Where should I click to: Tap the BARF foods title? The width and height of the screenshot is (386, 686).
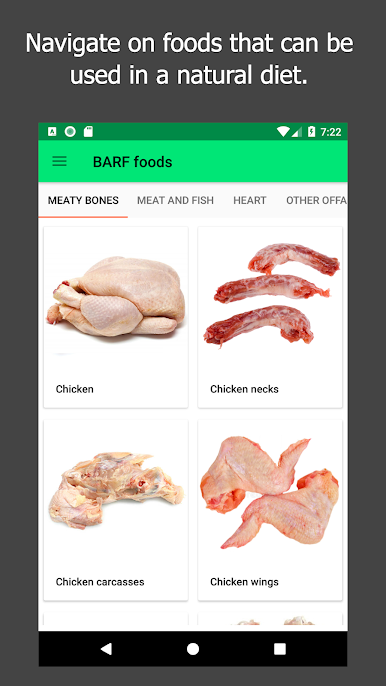[x=133, y=162]
